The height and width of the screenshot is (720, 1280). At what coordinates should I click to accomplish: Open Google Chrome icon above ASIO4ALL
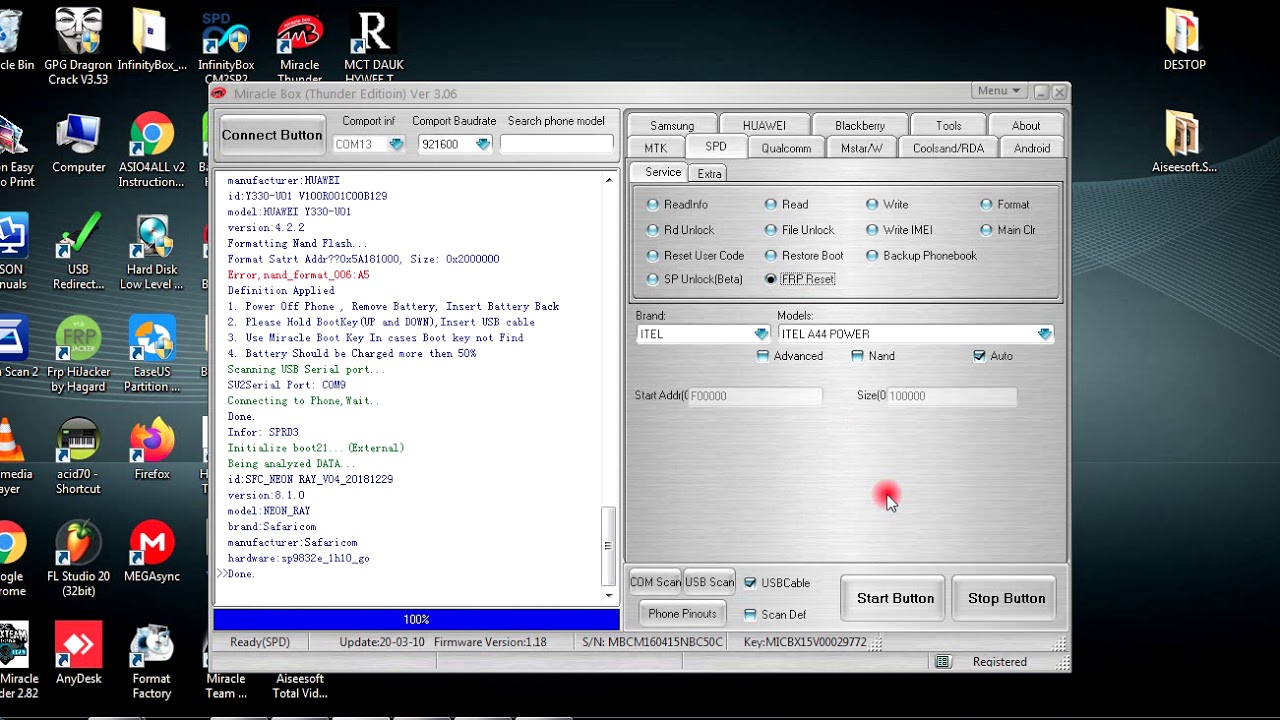152,133
